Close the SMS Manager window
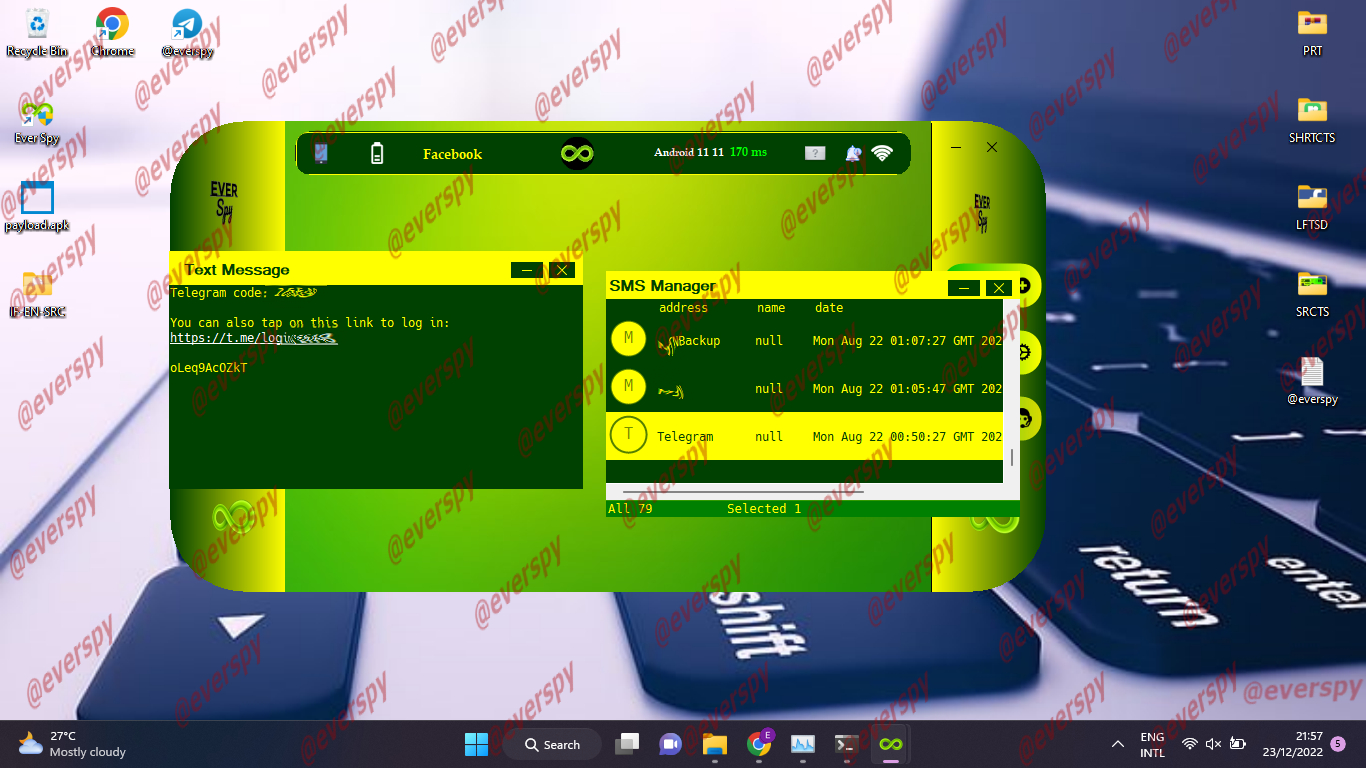Screen dimensions: 1366x768 click(x=998, y=288)
